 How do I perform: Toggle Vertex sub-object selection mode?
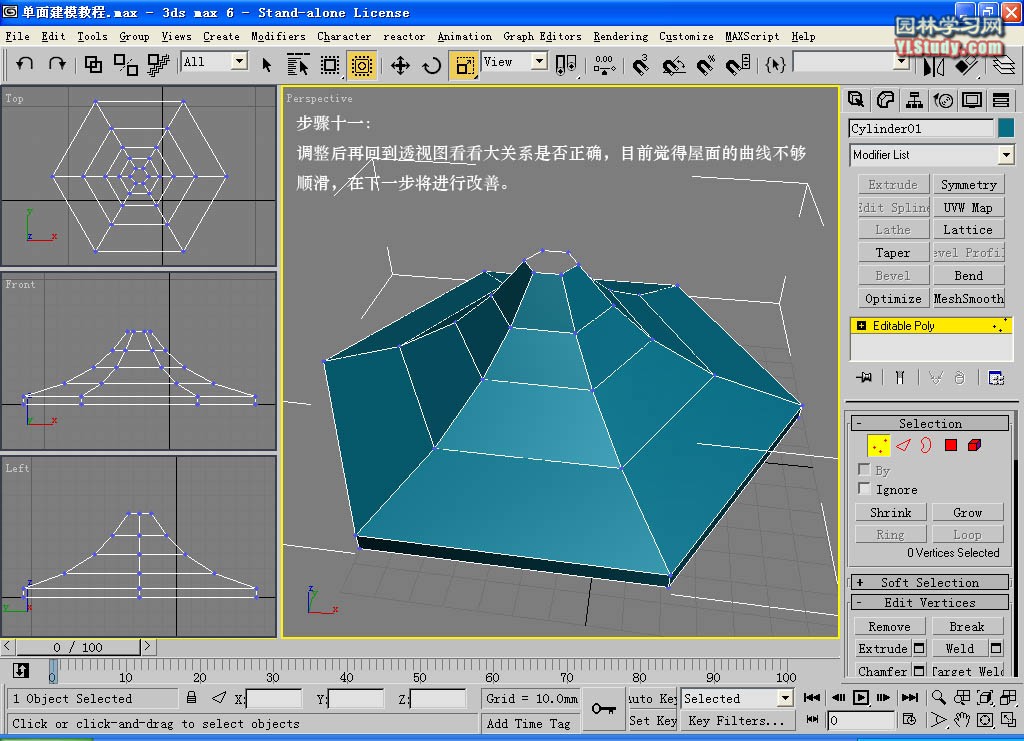(x=878, y=445)
